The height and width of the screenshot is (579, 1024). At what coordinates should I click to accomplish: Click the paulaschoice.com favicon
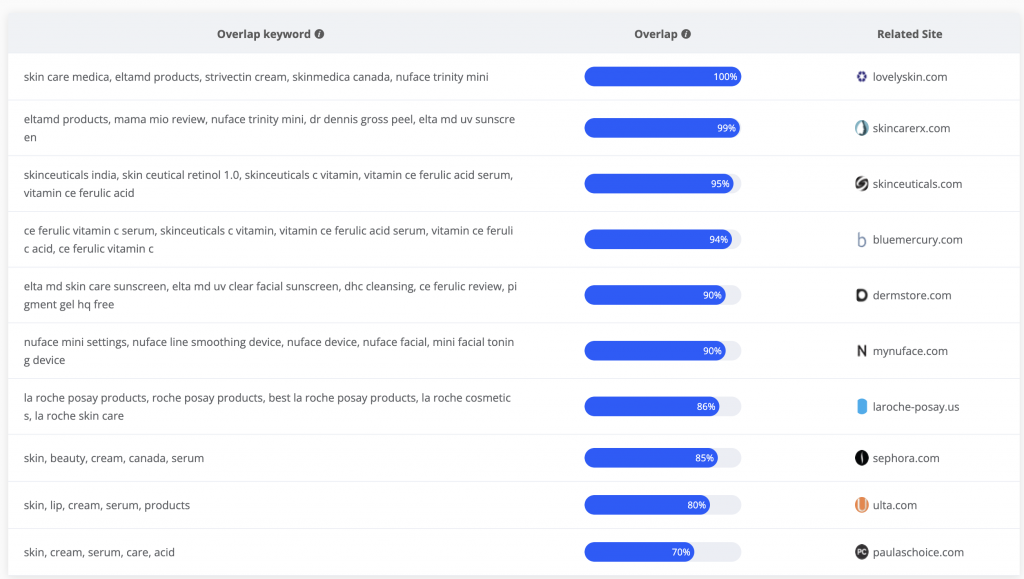coord(861,552)
